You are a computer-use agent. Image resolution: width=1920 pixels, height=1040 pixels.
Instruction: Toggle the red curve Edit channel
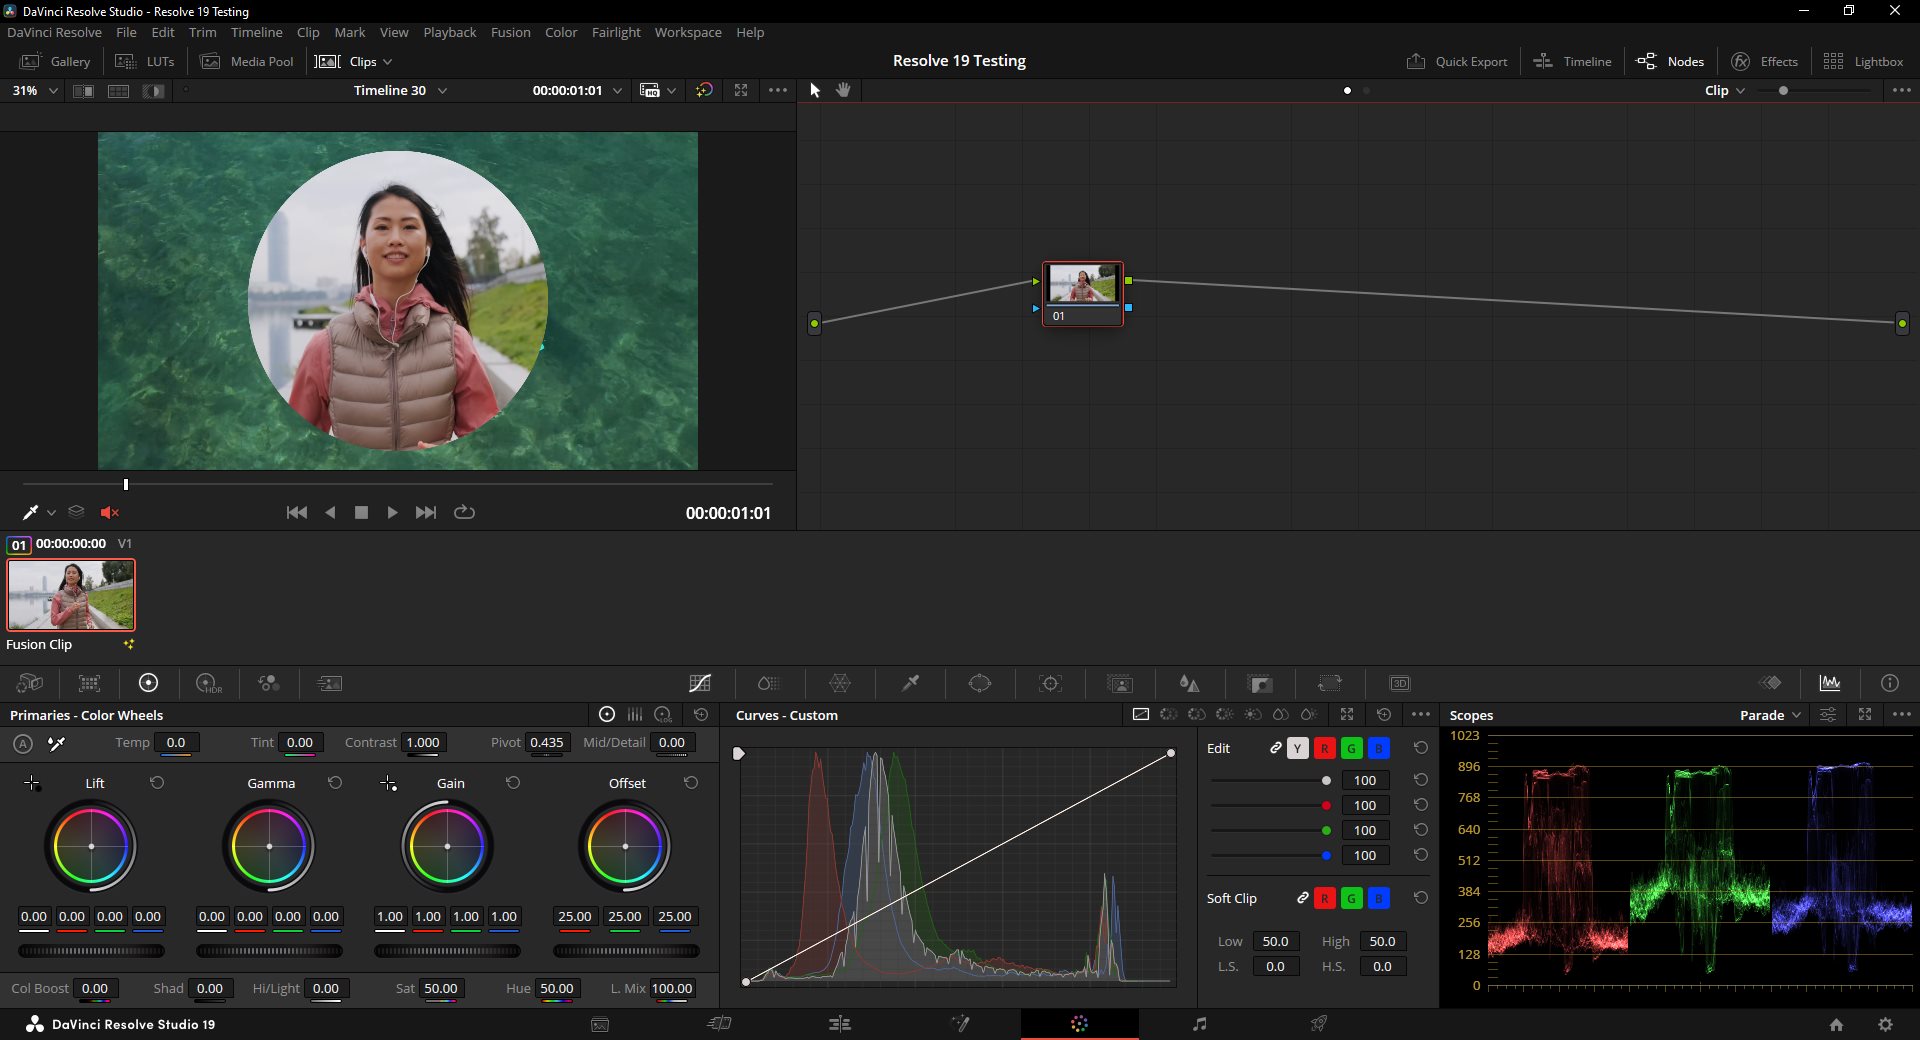click(x=1324, y=748)
